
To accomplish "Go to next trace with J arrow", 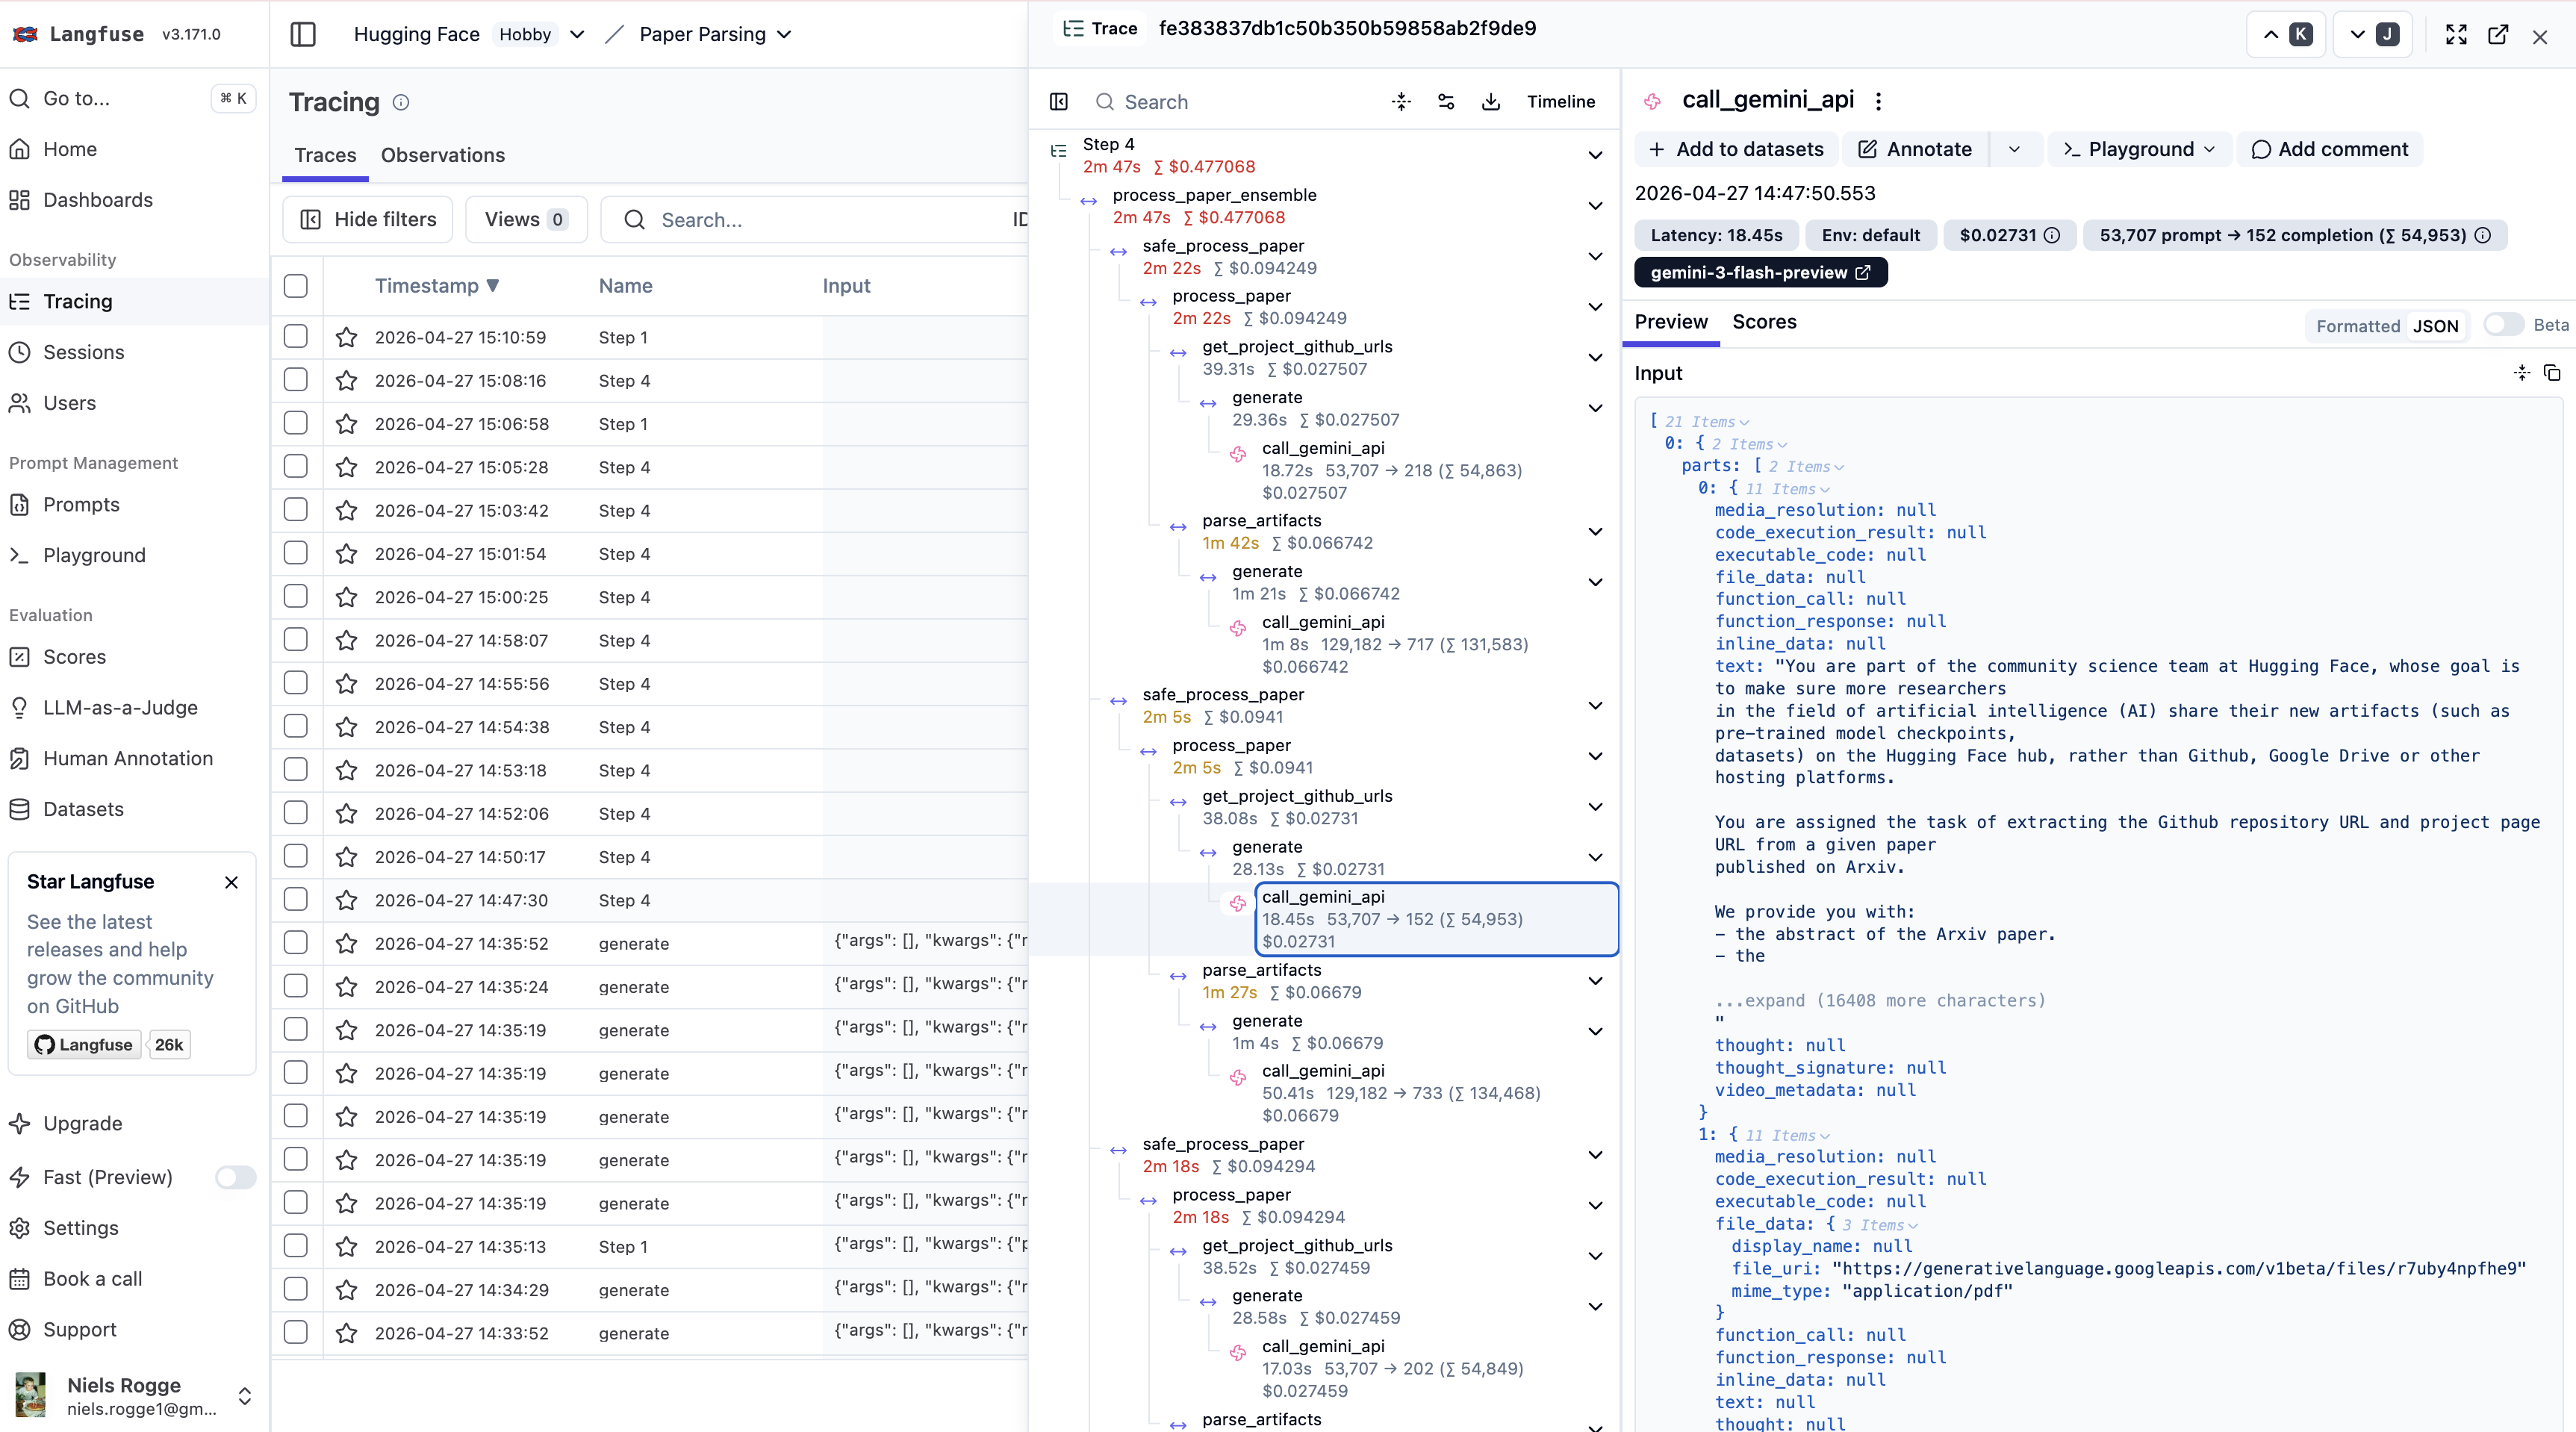I will pos(2373,35).
